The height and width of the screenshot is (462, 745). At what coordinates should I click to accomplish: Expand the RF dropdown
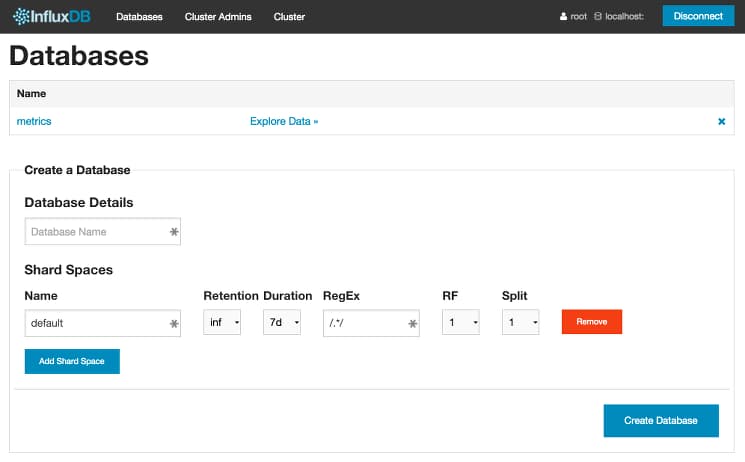click(x=460, y=322)
